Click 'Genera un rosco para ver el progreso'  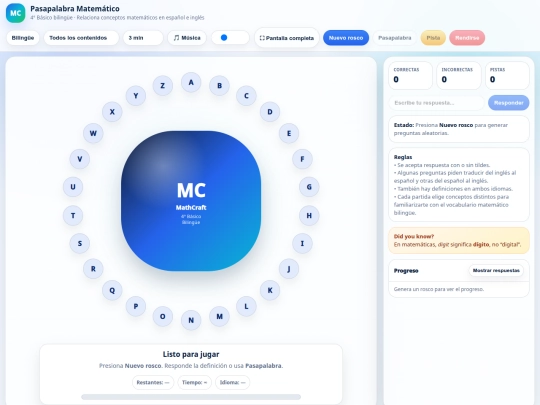pyautogui.click(x=439, y=289)
